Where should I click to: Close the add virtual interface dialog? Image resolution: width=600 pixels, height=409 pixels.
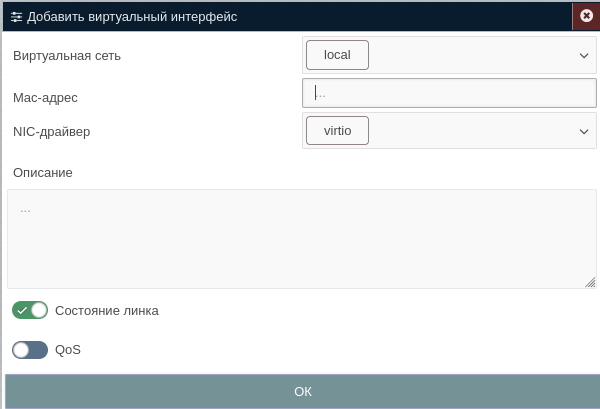[x=586, y=16]
